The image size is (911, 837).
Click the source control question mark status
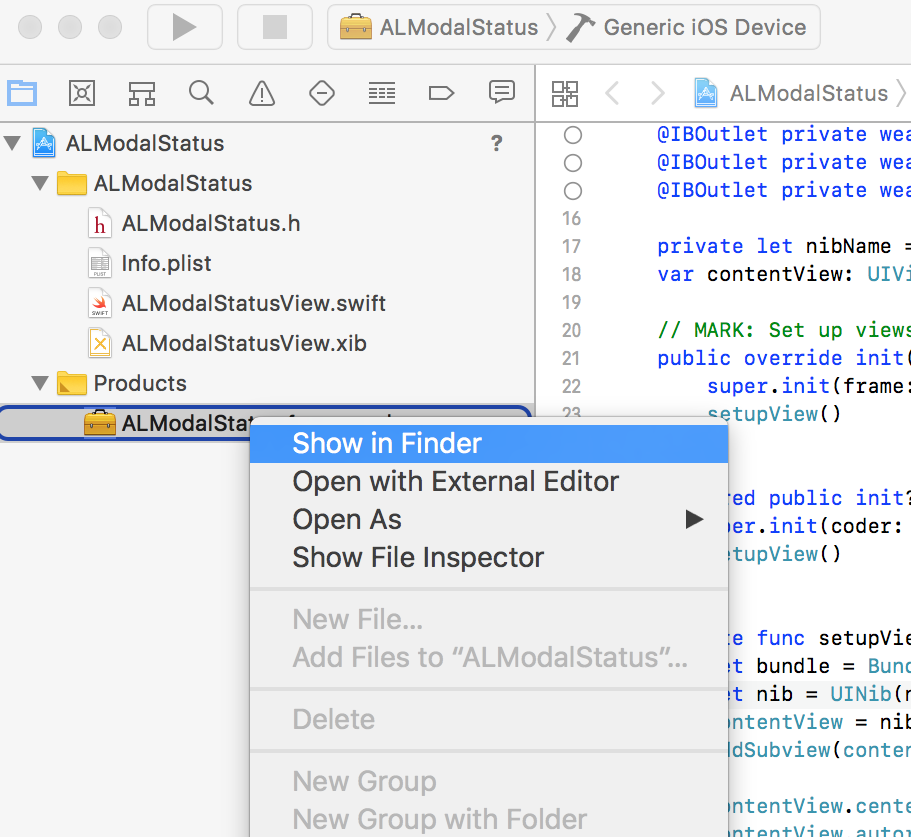[497, 143]
